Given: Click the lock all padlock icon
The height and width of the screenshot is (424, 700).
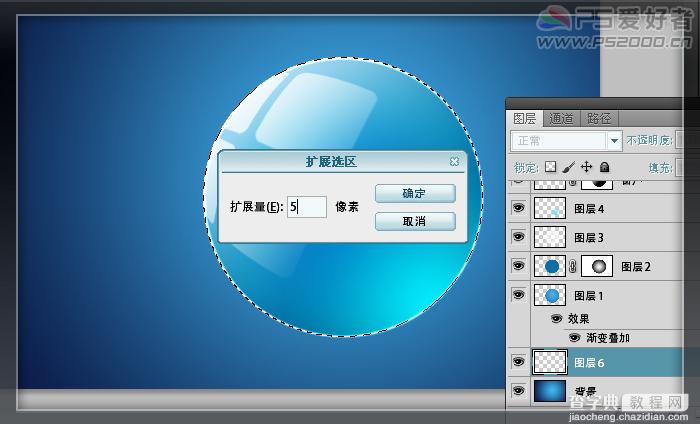Looking at the screenshot, I should click(x=604, y=167).
